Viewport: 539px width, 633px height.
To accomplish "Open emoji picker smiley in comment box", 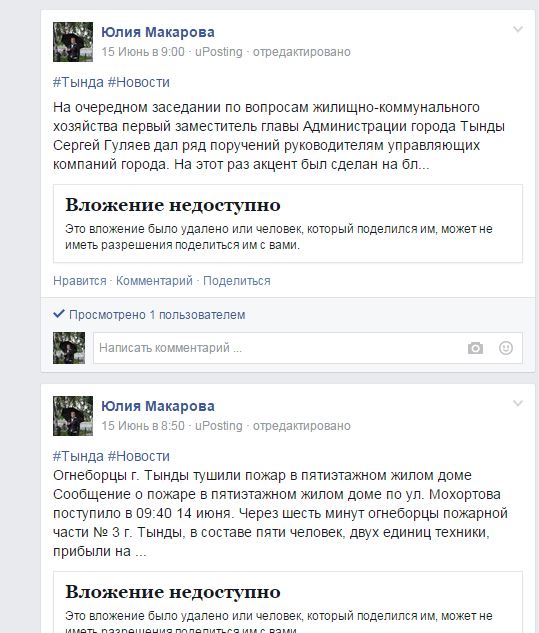I will tap(505, 348).
